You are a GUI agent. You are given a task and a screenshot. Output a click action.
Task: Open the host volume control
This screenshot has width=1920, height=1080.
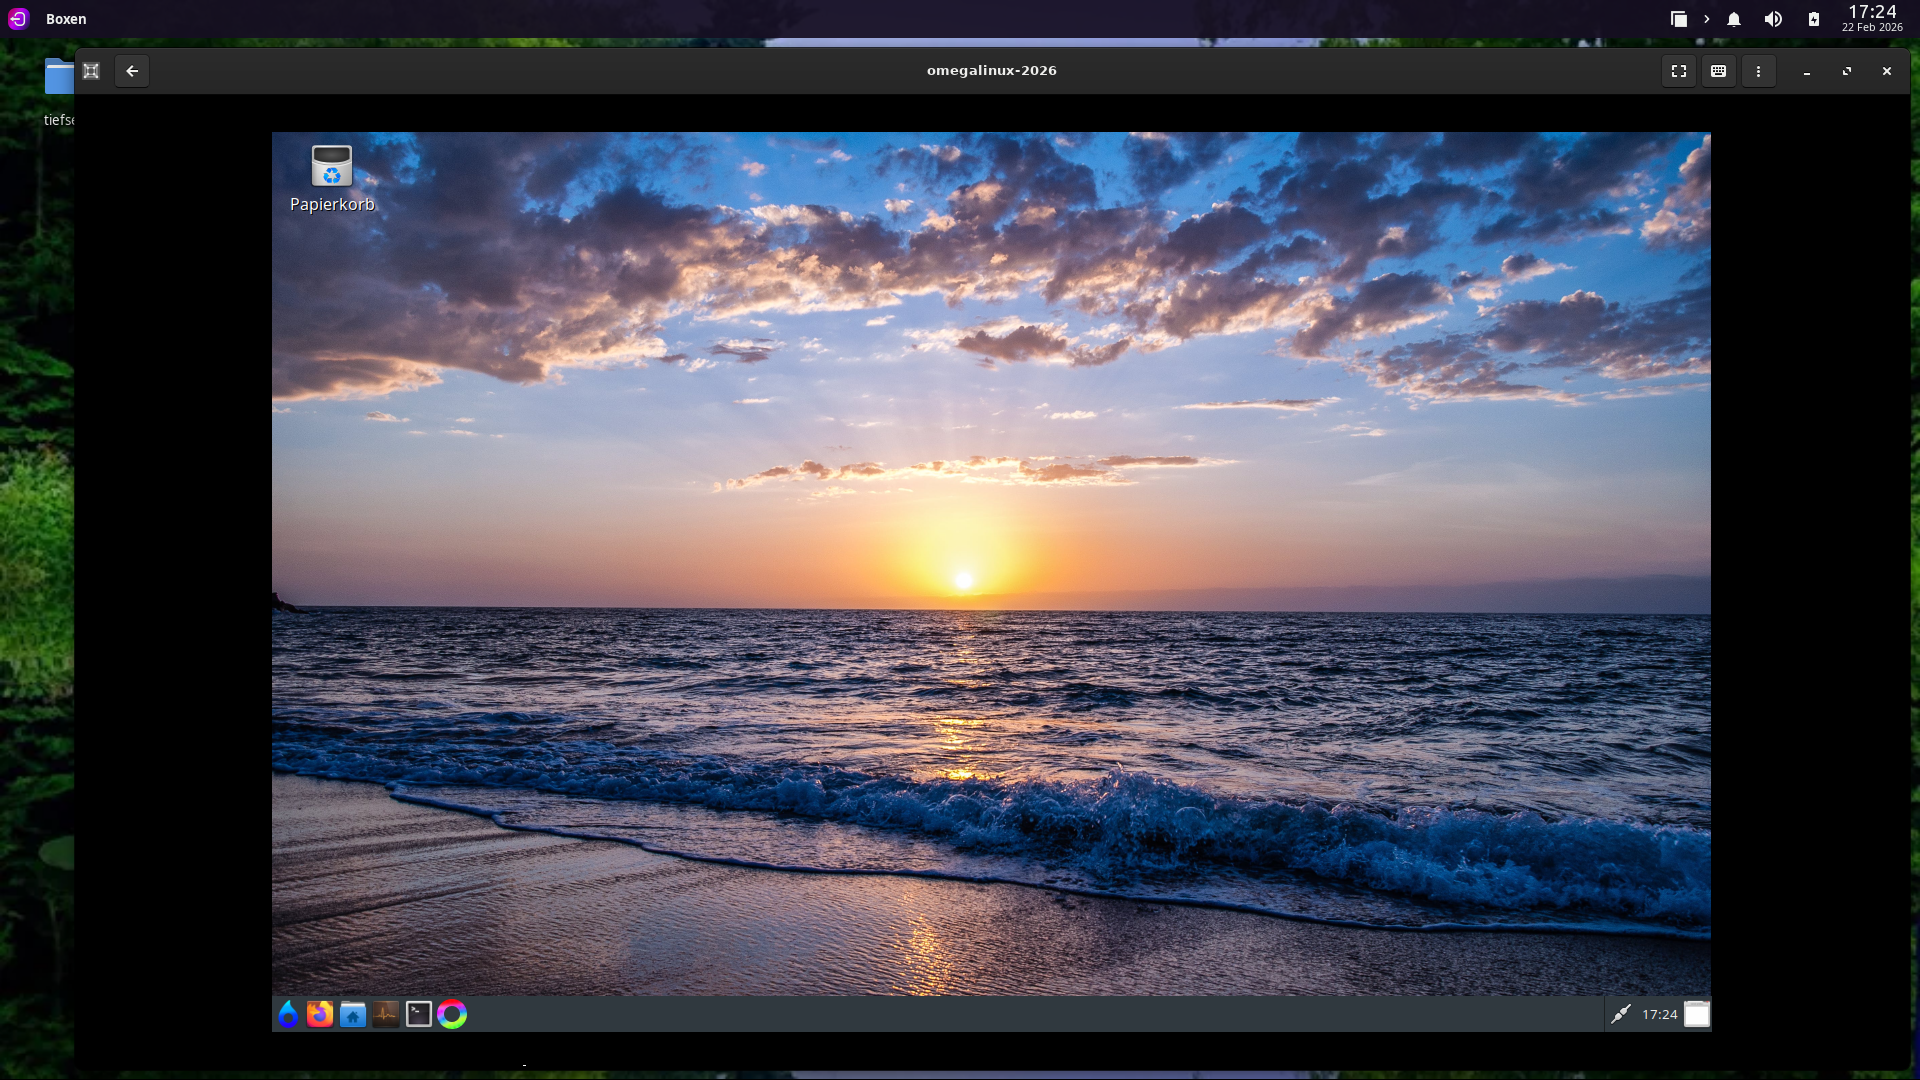click(1773, 19)
